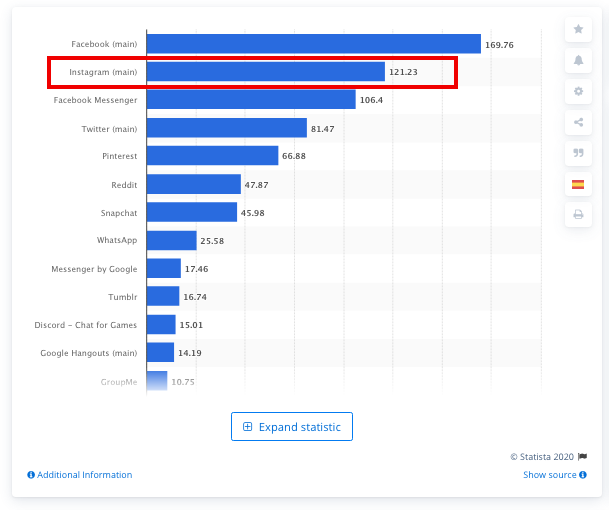Click the value 121.23
The image size is (609, 510).
[x=403, y=72]
